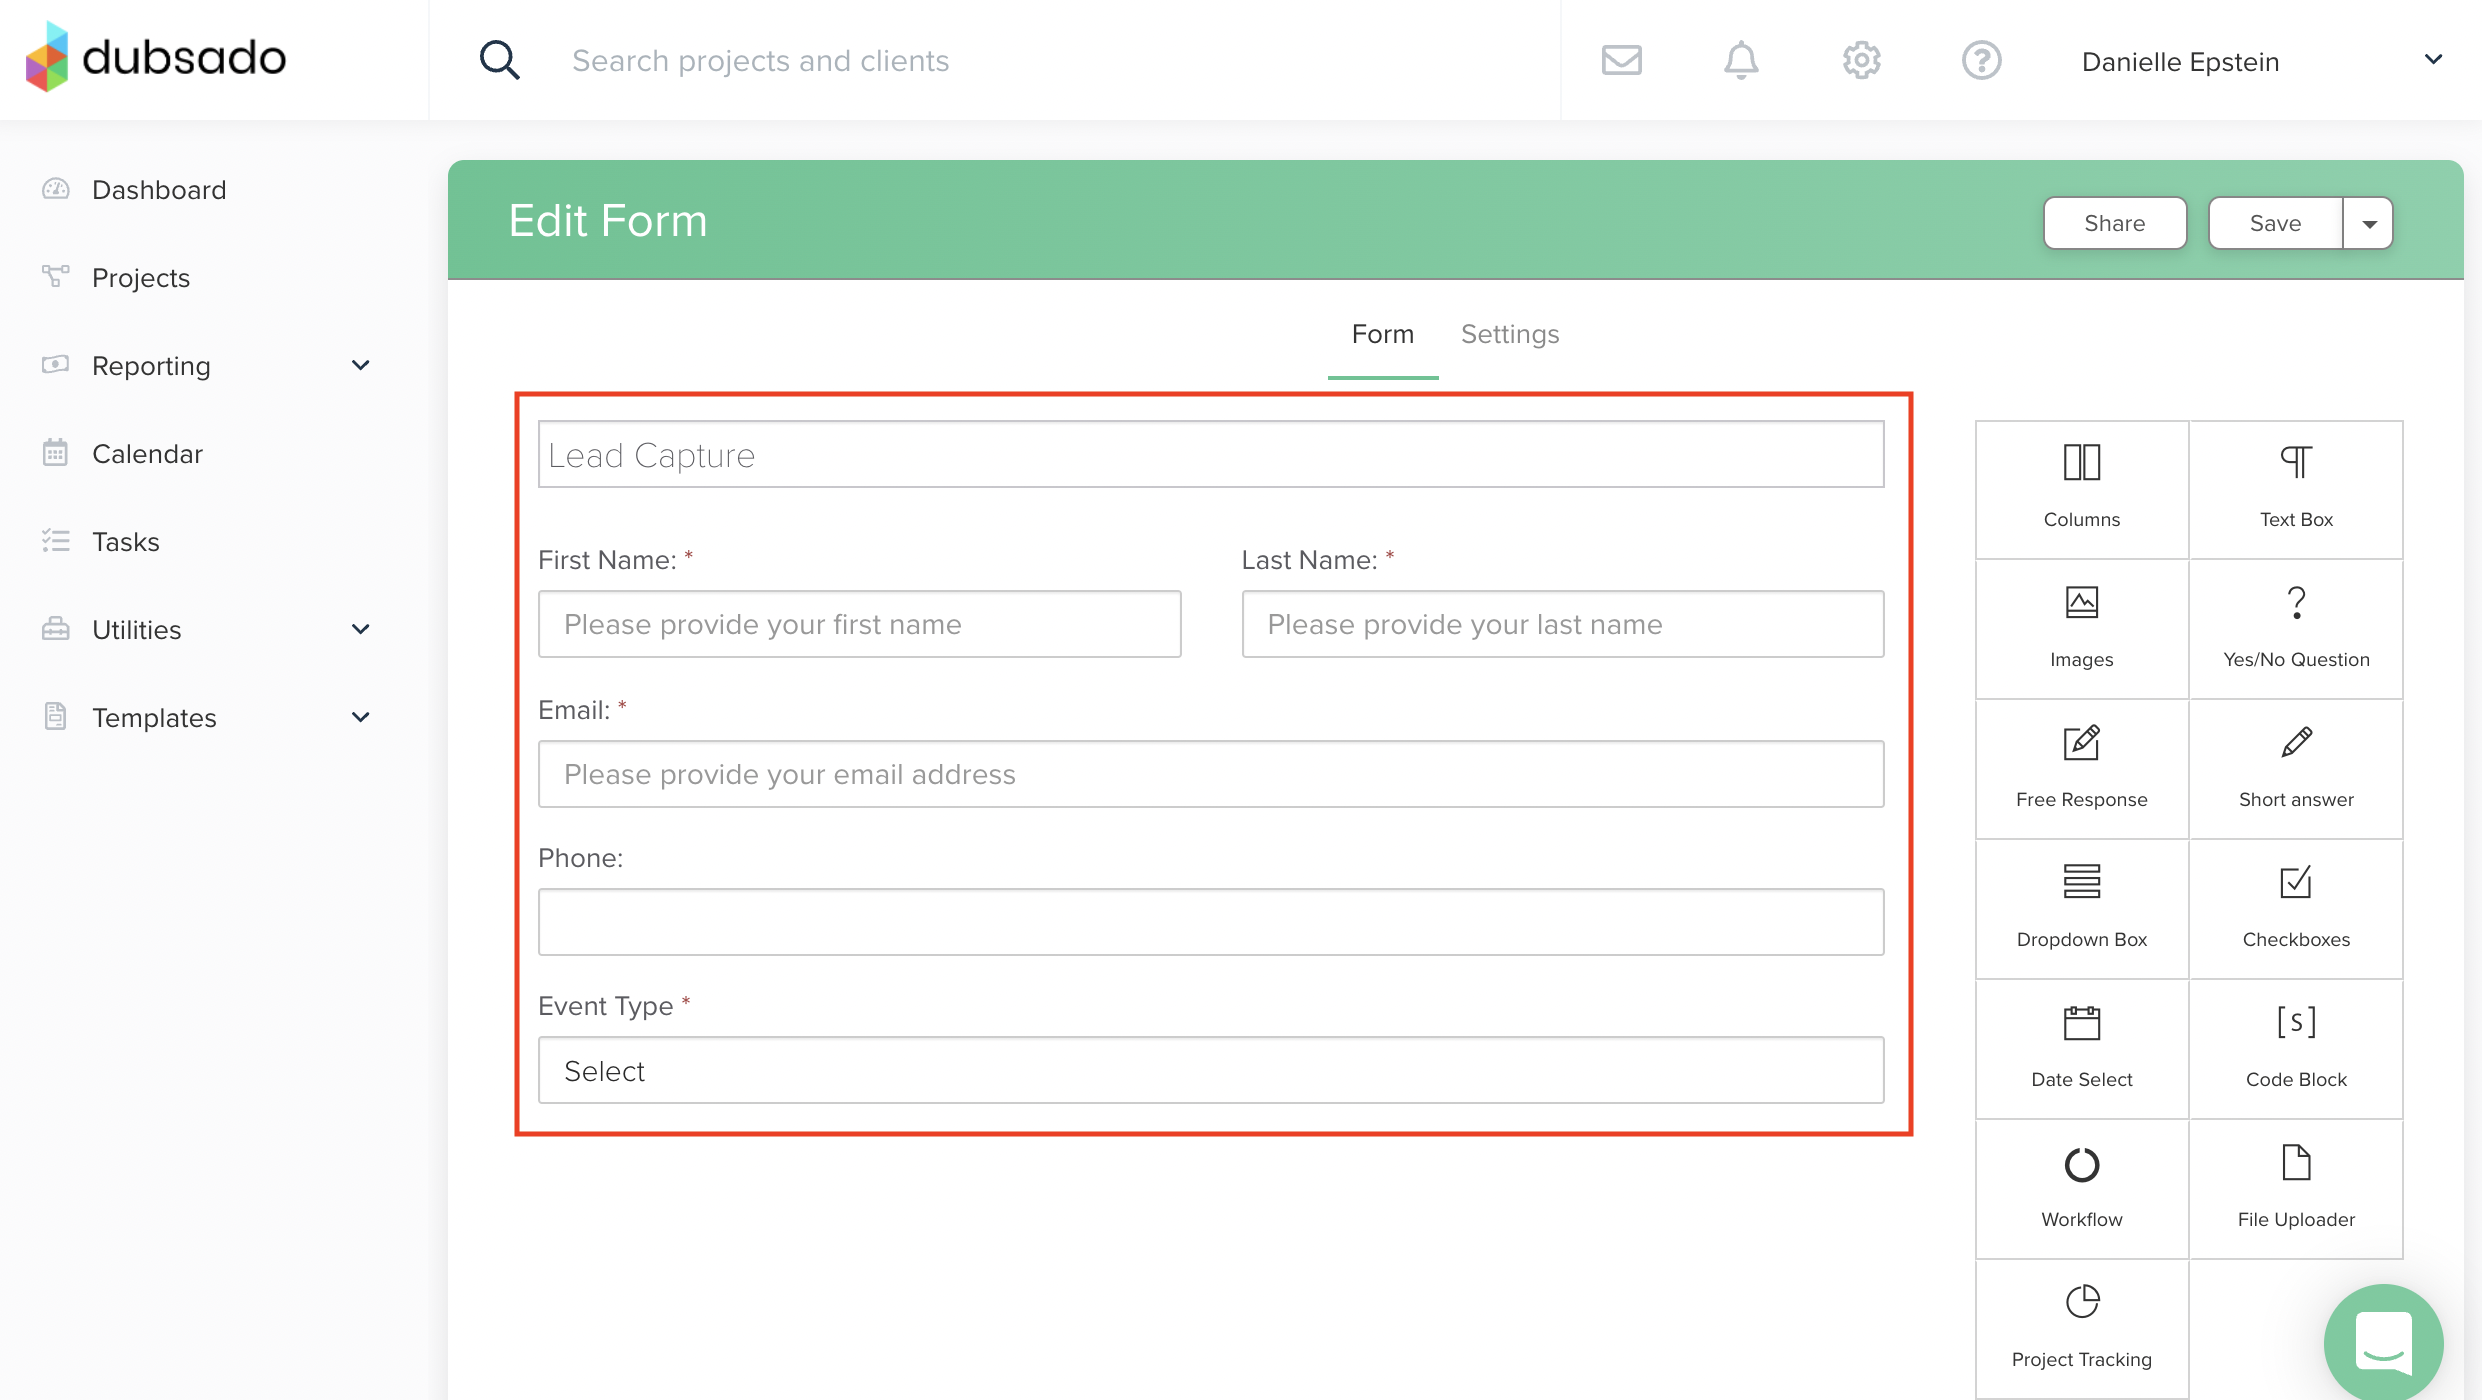Screen dimensions: 2482x1400
Task: Add a Date Select element
Action: (2081, 1048)
